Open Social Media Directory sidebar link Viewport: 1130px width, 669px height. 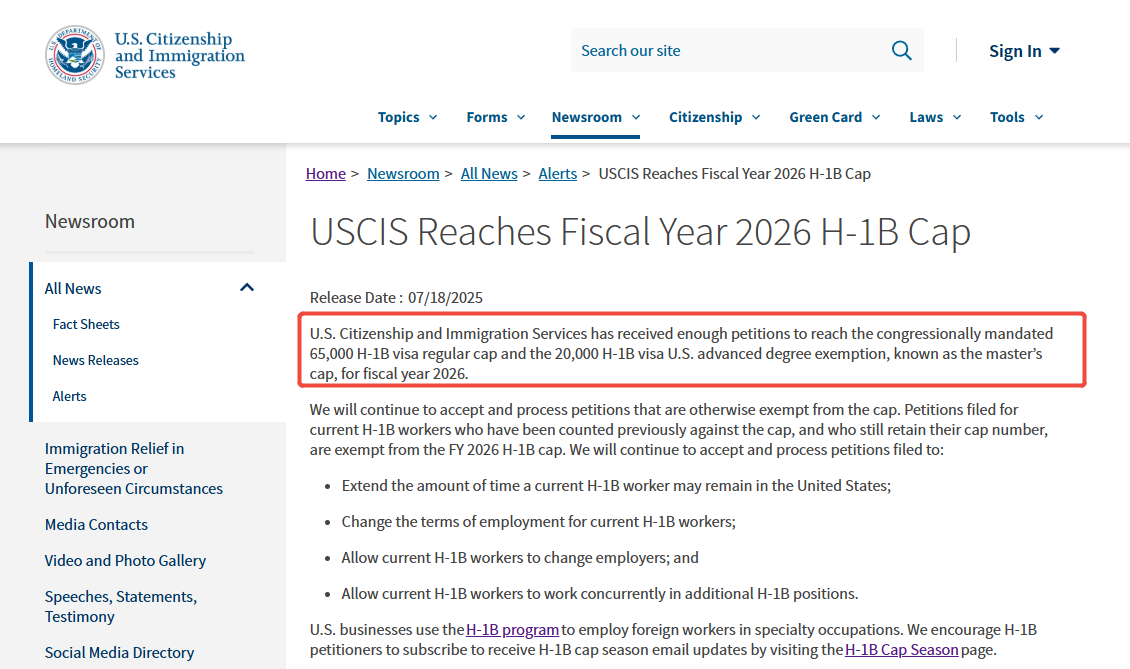(x=119, y=652)
